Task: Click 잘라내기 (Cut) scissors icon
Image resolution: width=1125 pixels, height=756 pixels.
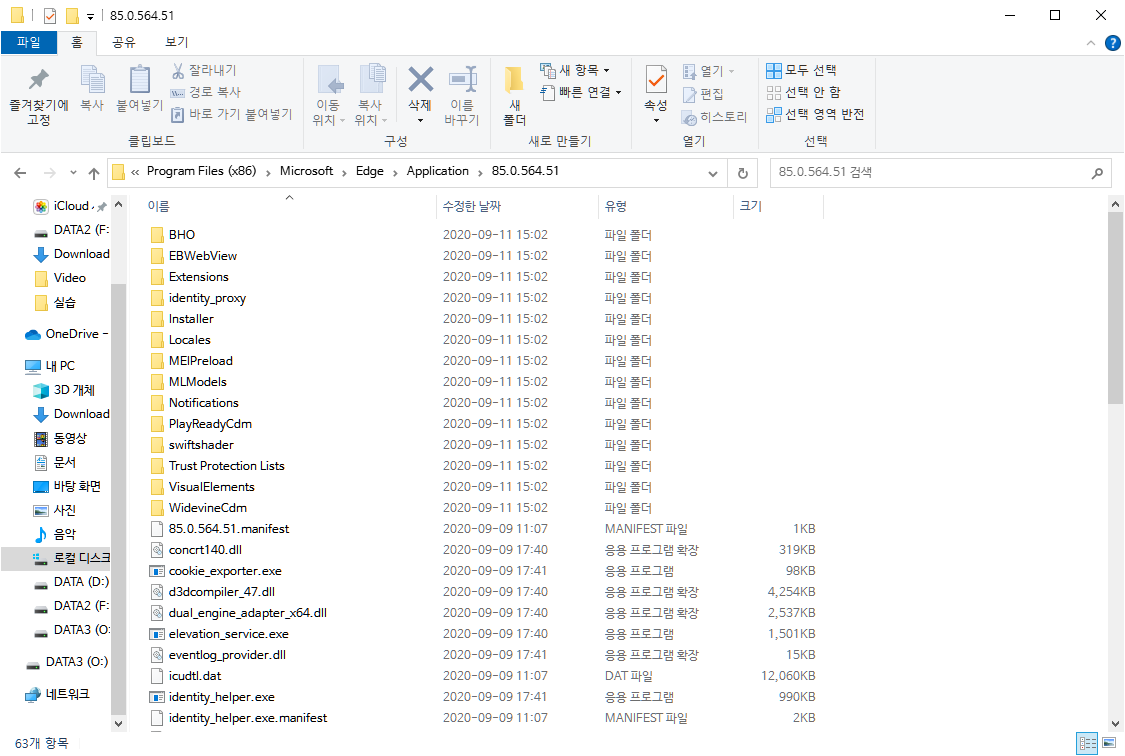Action: pyautogui.click(x=204, y=70)
